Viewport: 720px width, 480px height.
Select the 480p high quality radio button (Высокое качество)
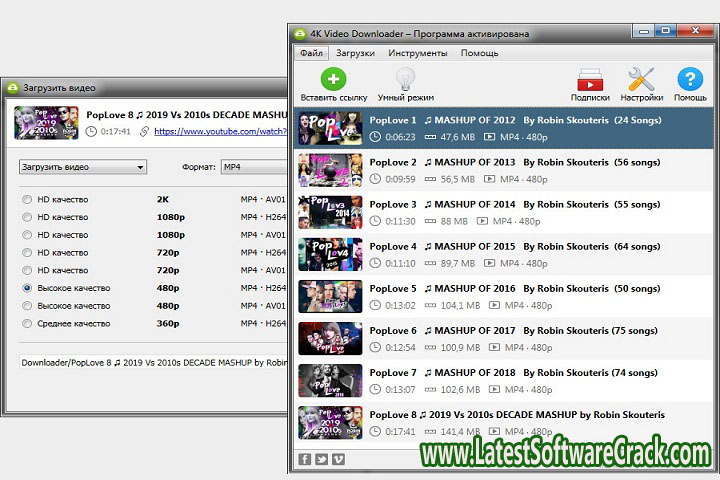click(27, 288)
